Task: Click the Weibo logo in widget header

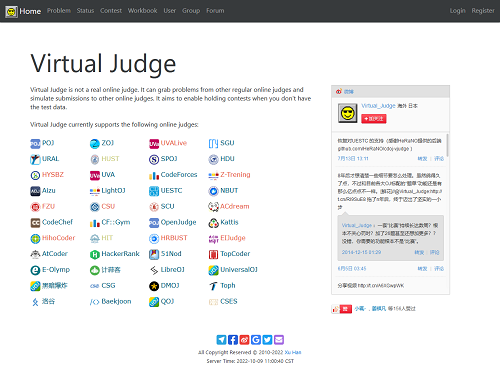Action: 339,91
